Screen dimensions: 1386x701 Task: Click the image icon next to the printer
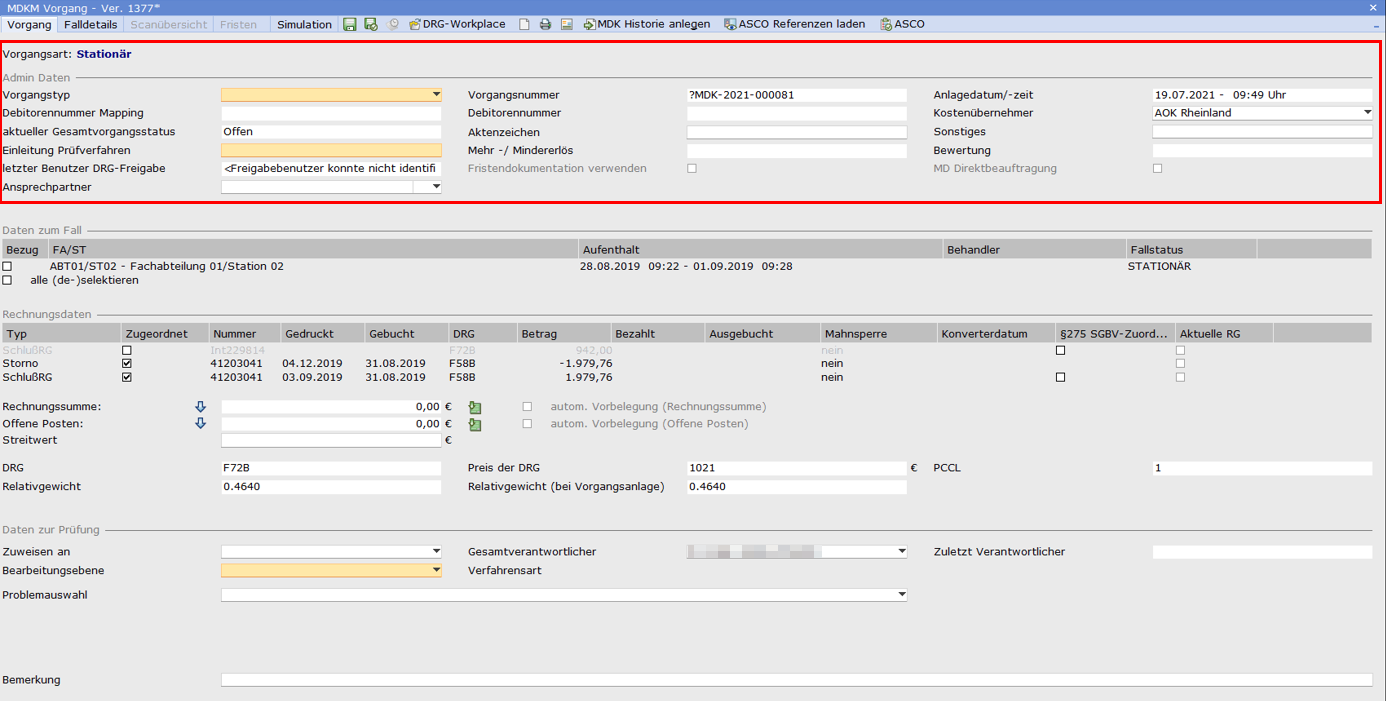tap(567, 24)
